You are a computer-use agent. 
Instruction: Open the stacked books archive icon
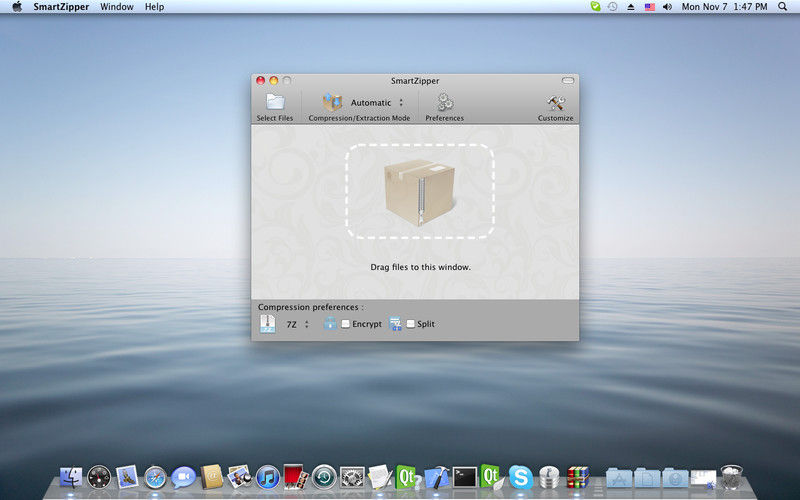click(578, 478)
